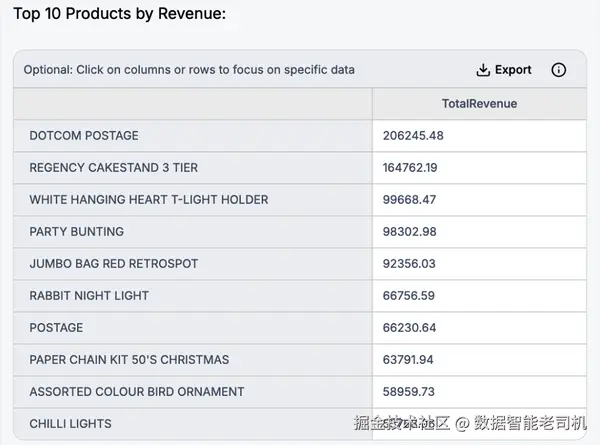This screenshot has width=600, height=445.
Task: Click the POSTAGE product cell
Action: pyautogui.click(x=56, y=328)
